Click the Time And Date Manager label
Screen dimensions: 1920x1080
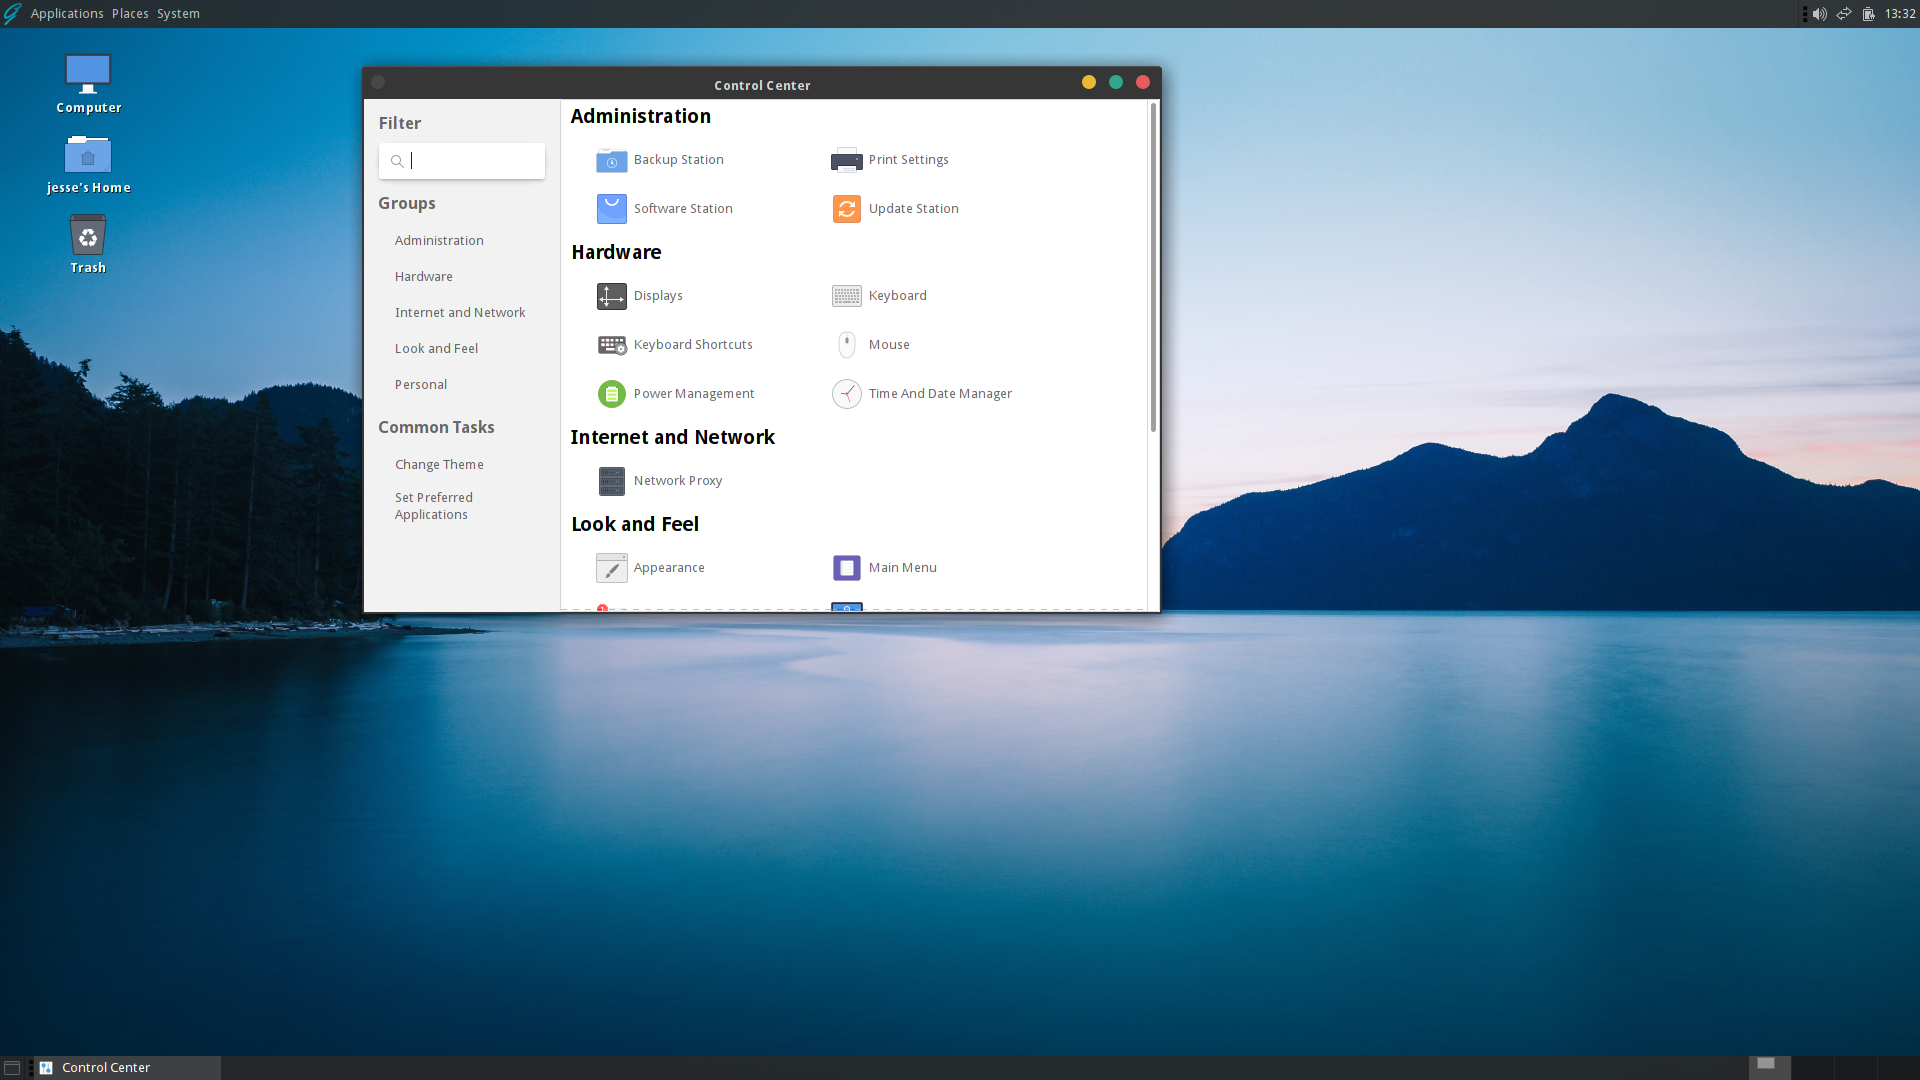click(x=940, y=394)
